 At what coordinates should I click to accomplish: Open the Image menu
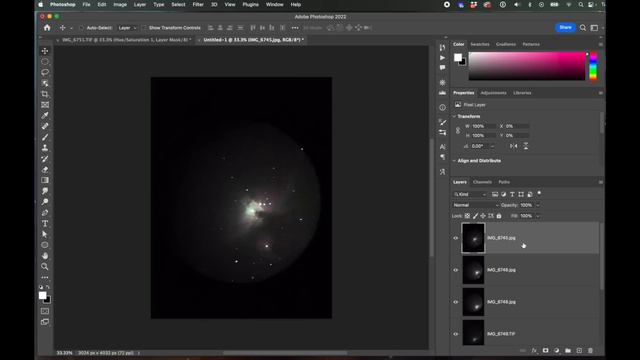[x=120, y=4]
